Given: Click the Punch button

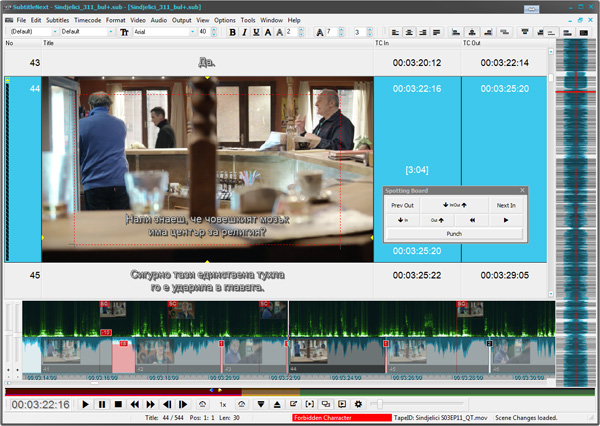Looking at the screenshot, I should click(x=454, y=234).
